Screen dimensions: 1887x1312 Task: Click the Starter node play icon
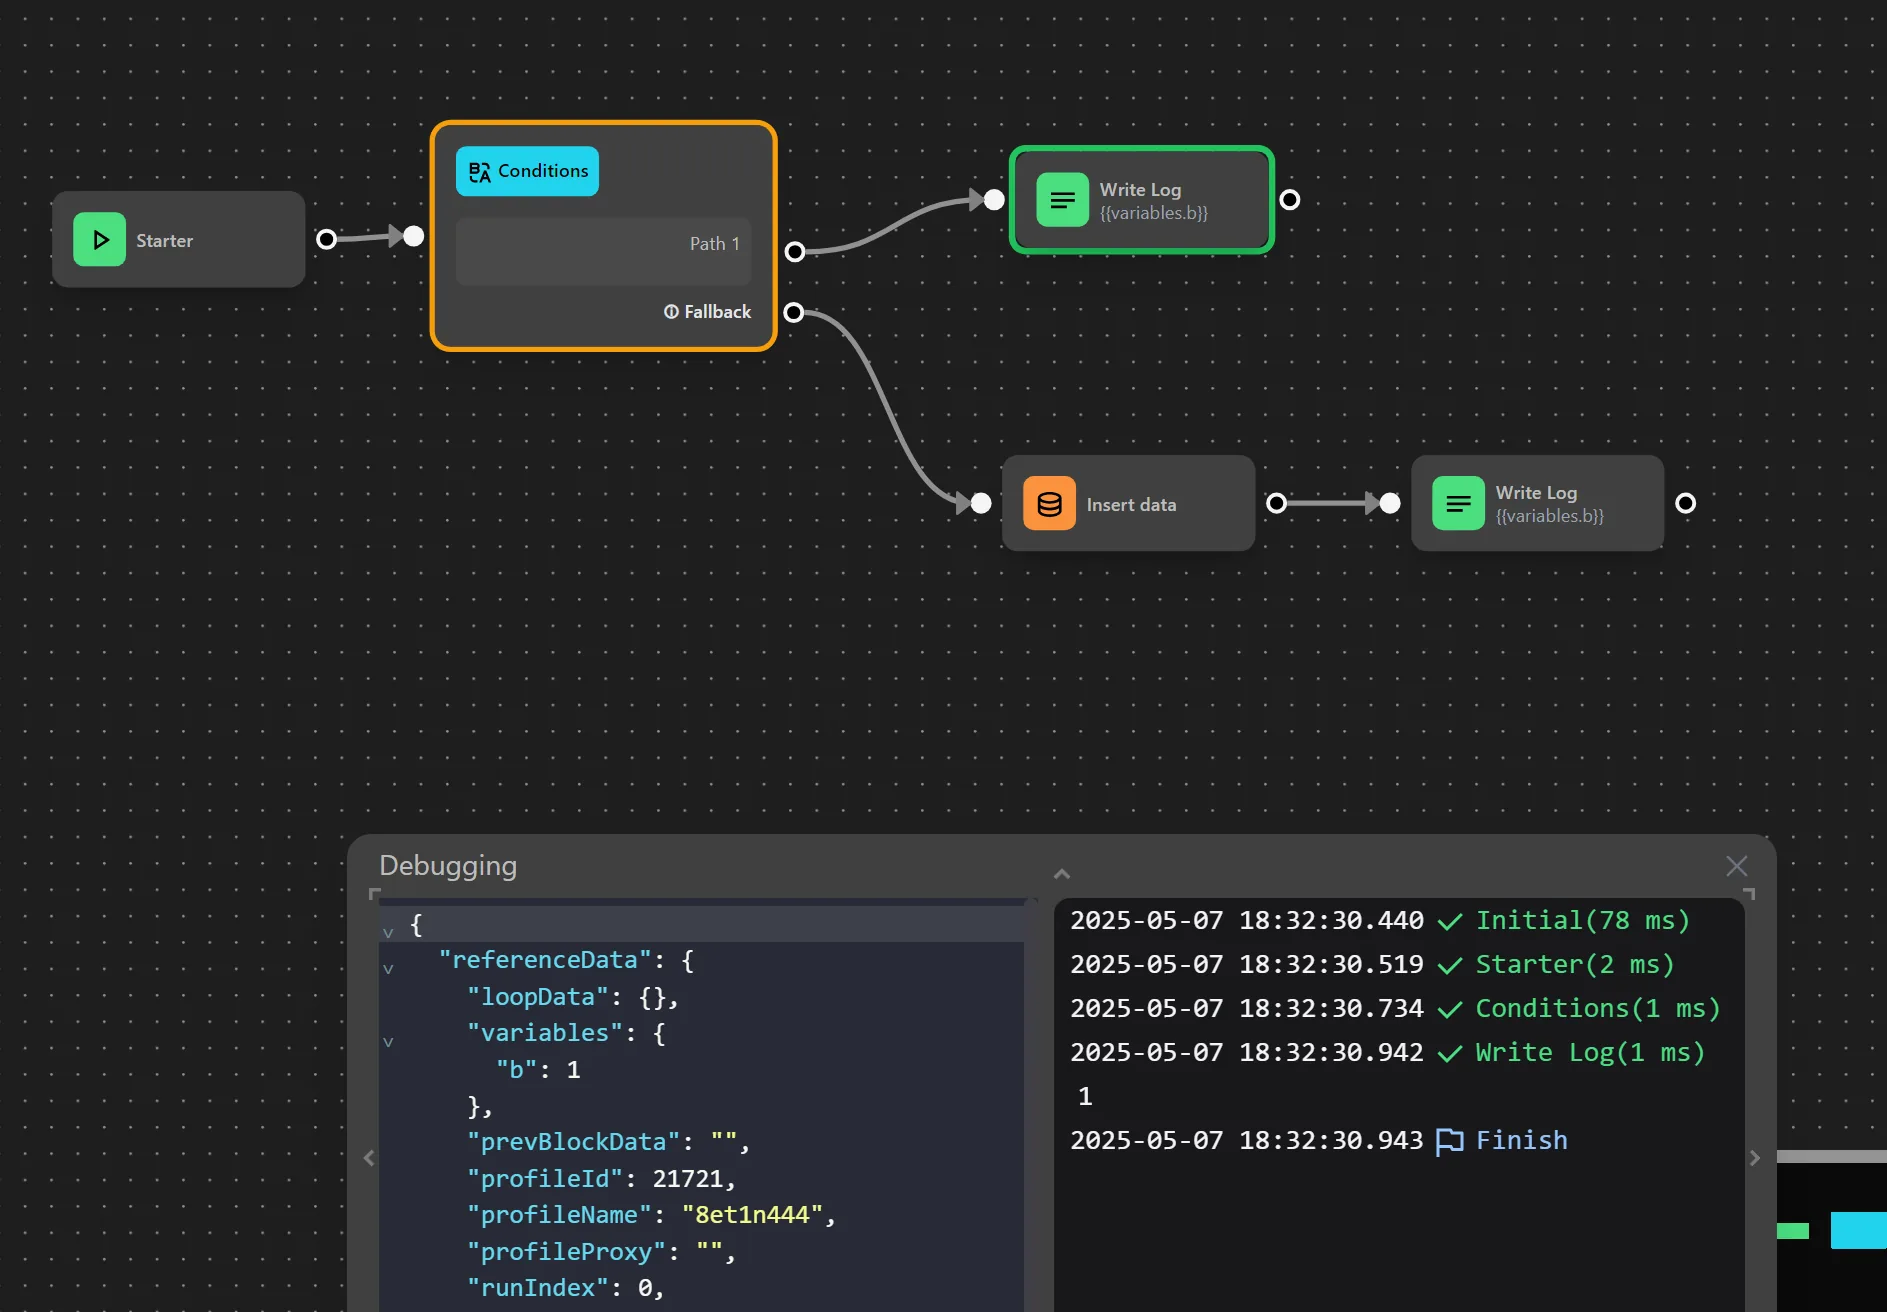[x=99, y=240]
